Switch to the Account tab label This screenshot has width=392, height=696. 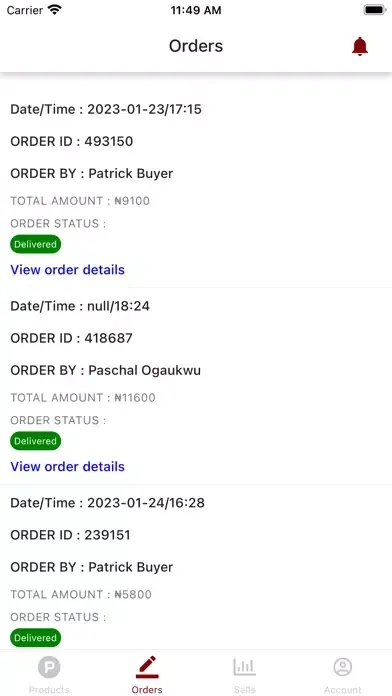pos(343,690)
